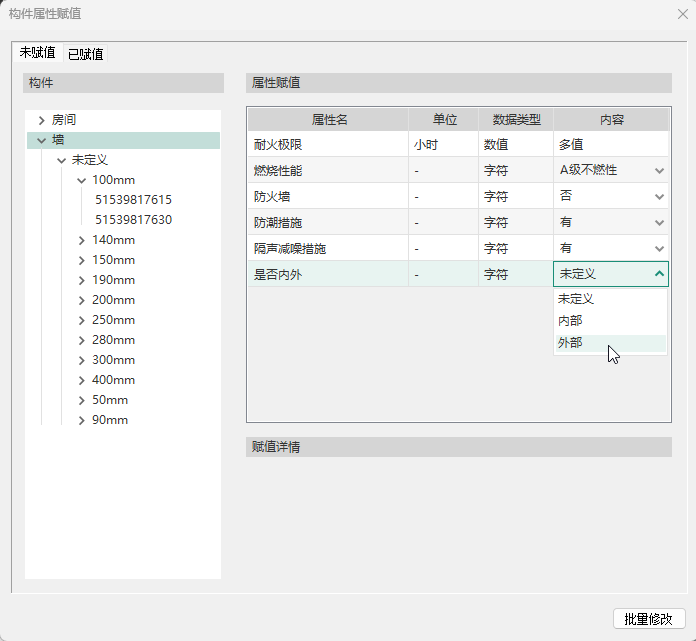Switch to the 已赋值 tab
Viewport: 696px width, 641px height.
pyautogui.click(x=85, y=54)
